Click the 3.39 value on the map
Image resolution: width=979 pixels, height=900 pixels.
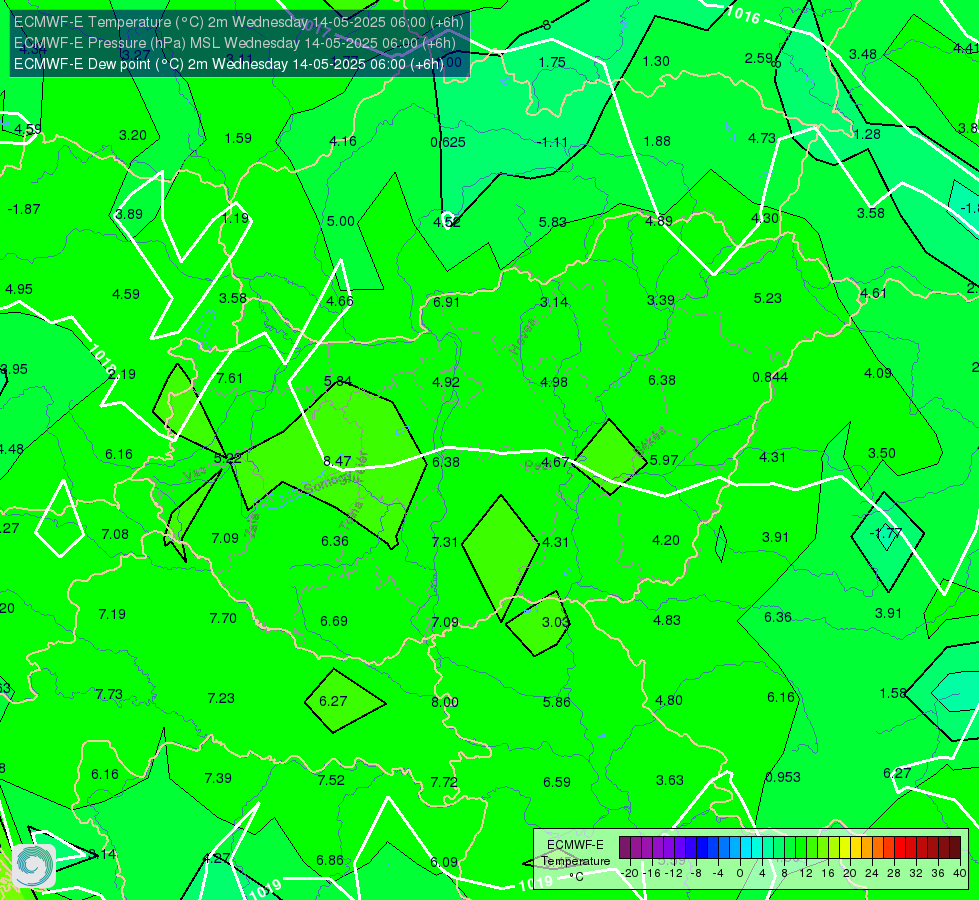pos(661,300)
